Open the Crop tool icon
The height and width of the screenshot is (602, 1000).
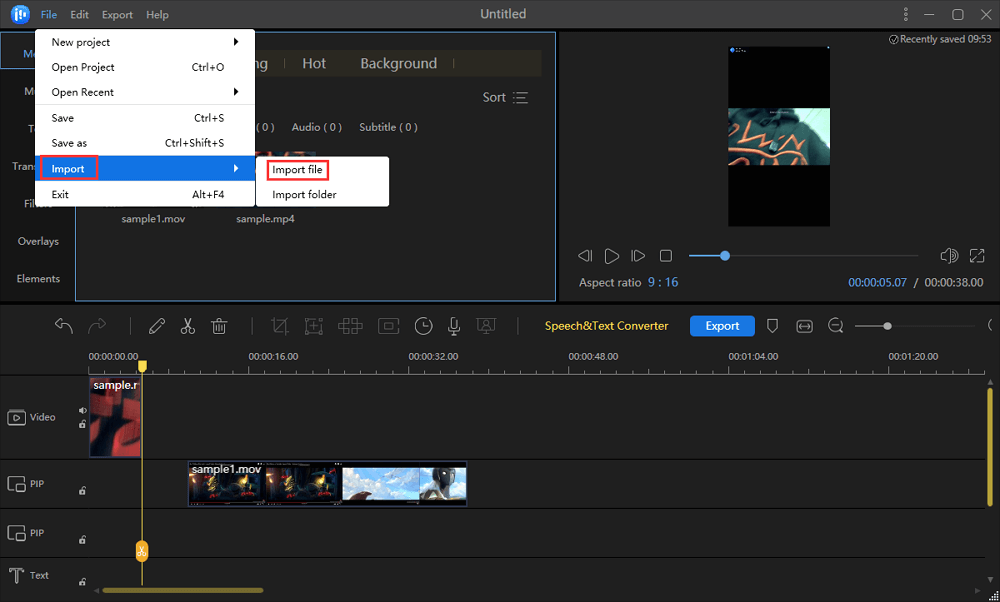click(279, 325)
